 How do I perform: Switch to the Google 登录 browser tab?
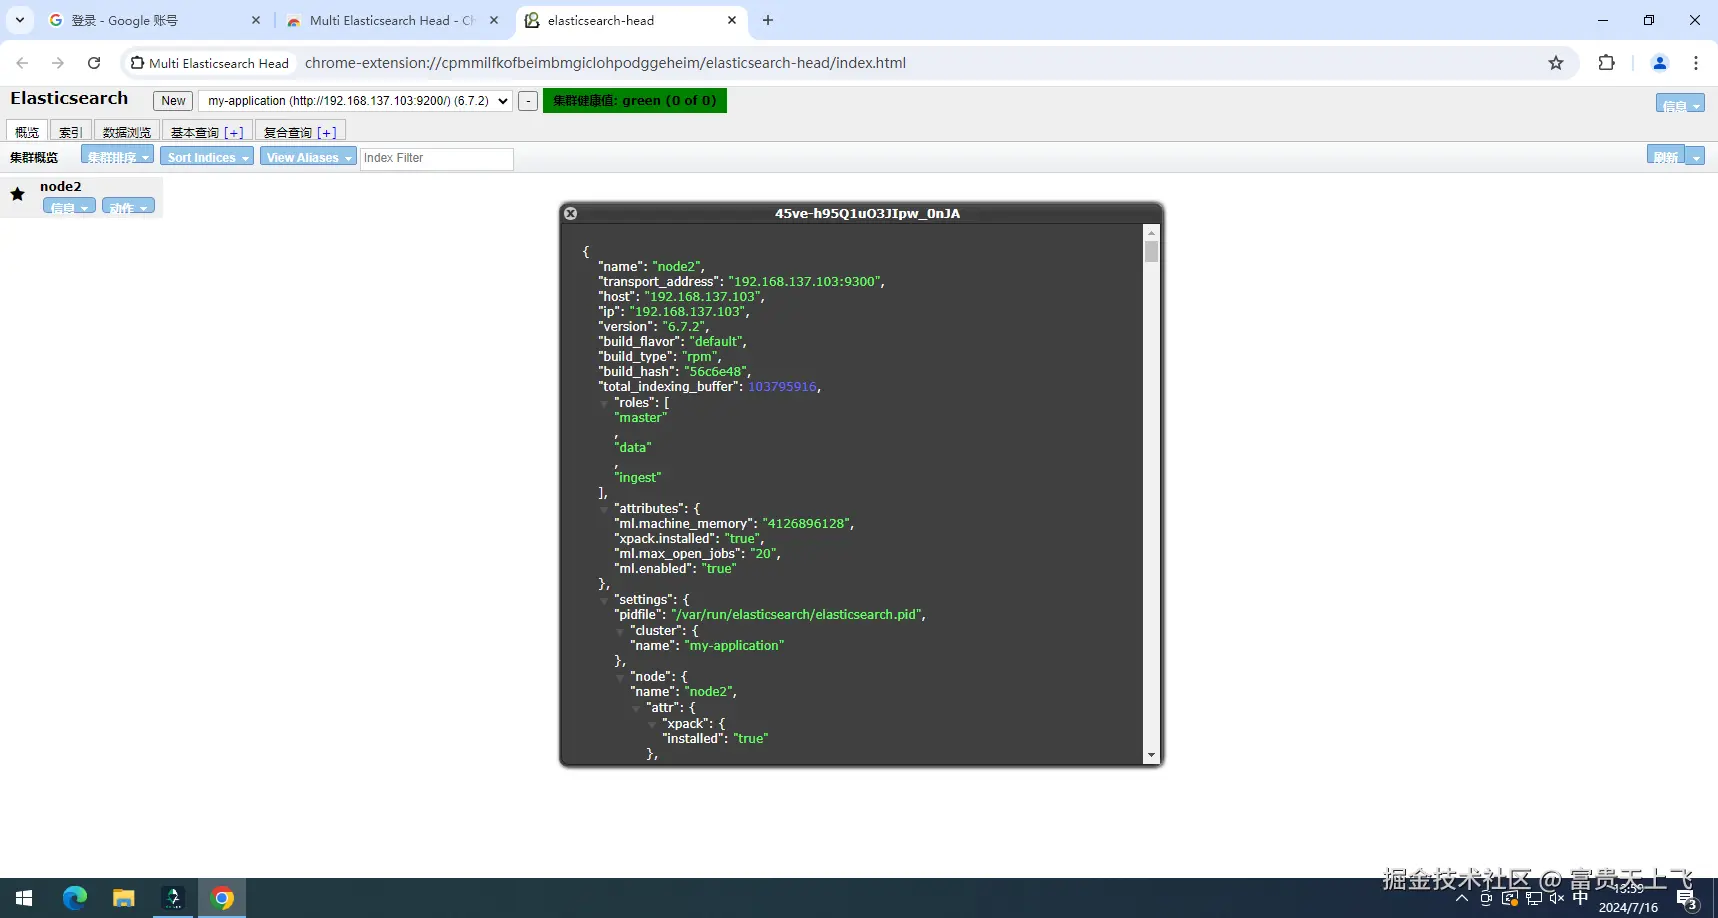155,20
